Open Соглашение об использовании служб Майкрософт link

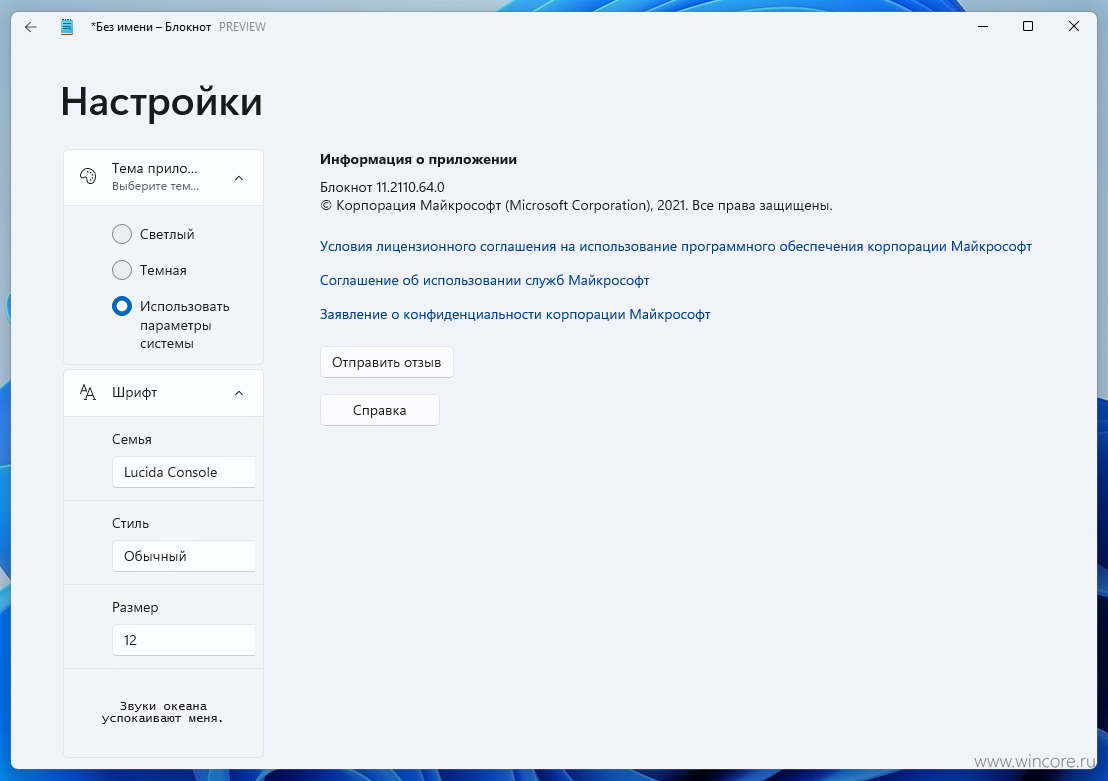pyautogui.click(x=484, y=281)
